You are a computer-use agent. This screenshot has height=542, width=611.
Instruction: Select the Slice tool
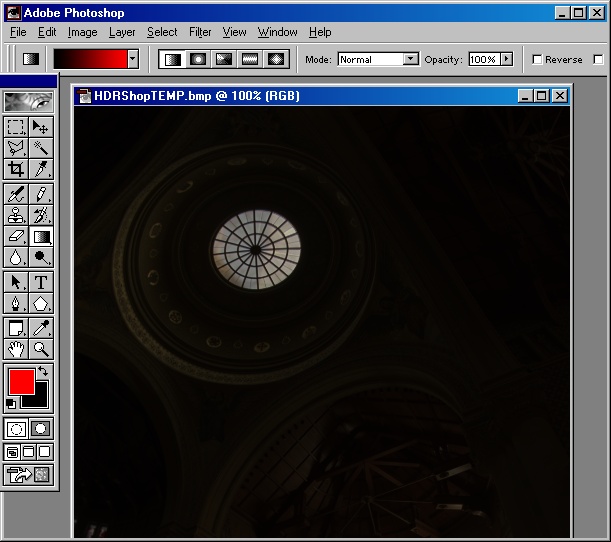coord(41,169)
